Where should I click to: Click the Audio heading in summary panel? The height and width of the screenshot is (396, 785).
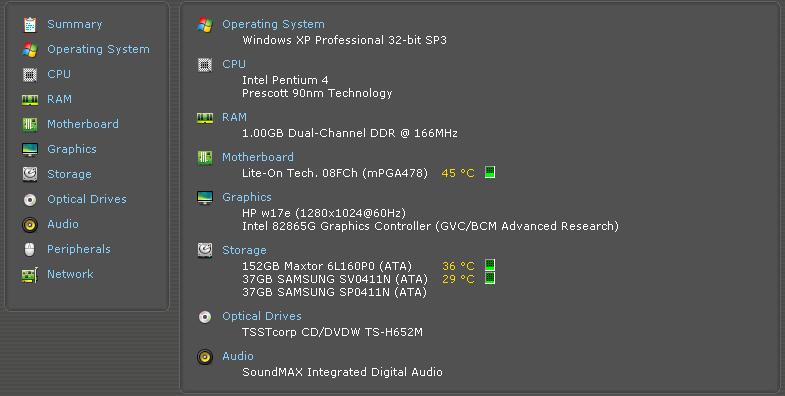[238, 356]
